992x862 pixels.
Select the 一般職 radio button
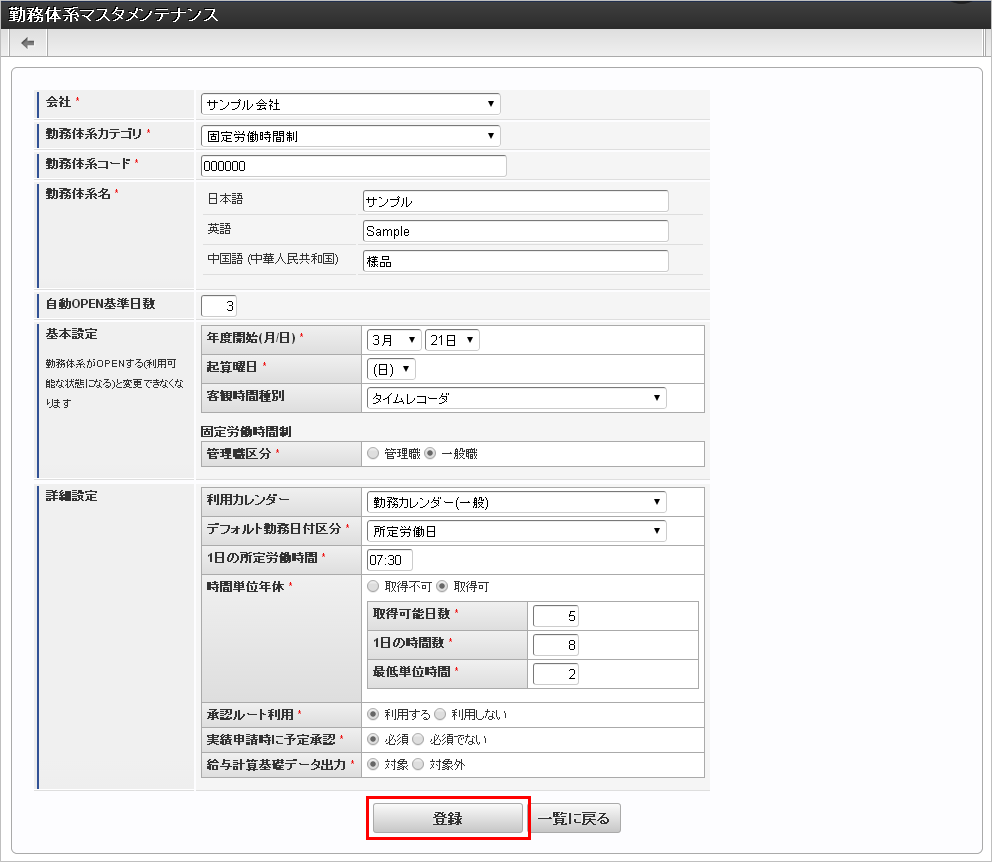(430, 453)
